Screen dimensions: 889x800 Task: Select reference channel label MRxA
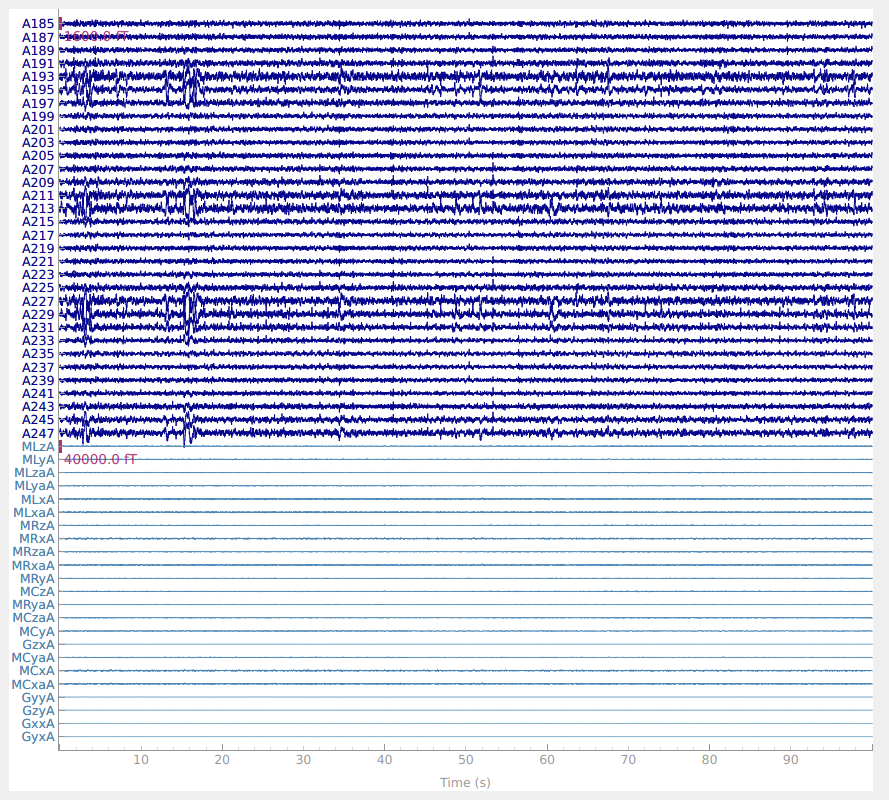[x=37, y=539]
